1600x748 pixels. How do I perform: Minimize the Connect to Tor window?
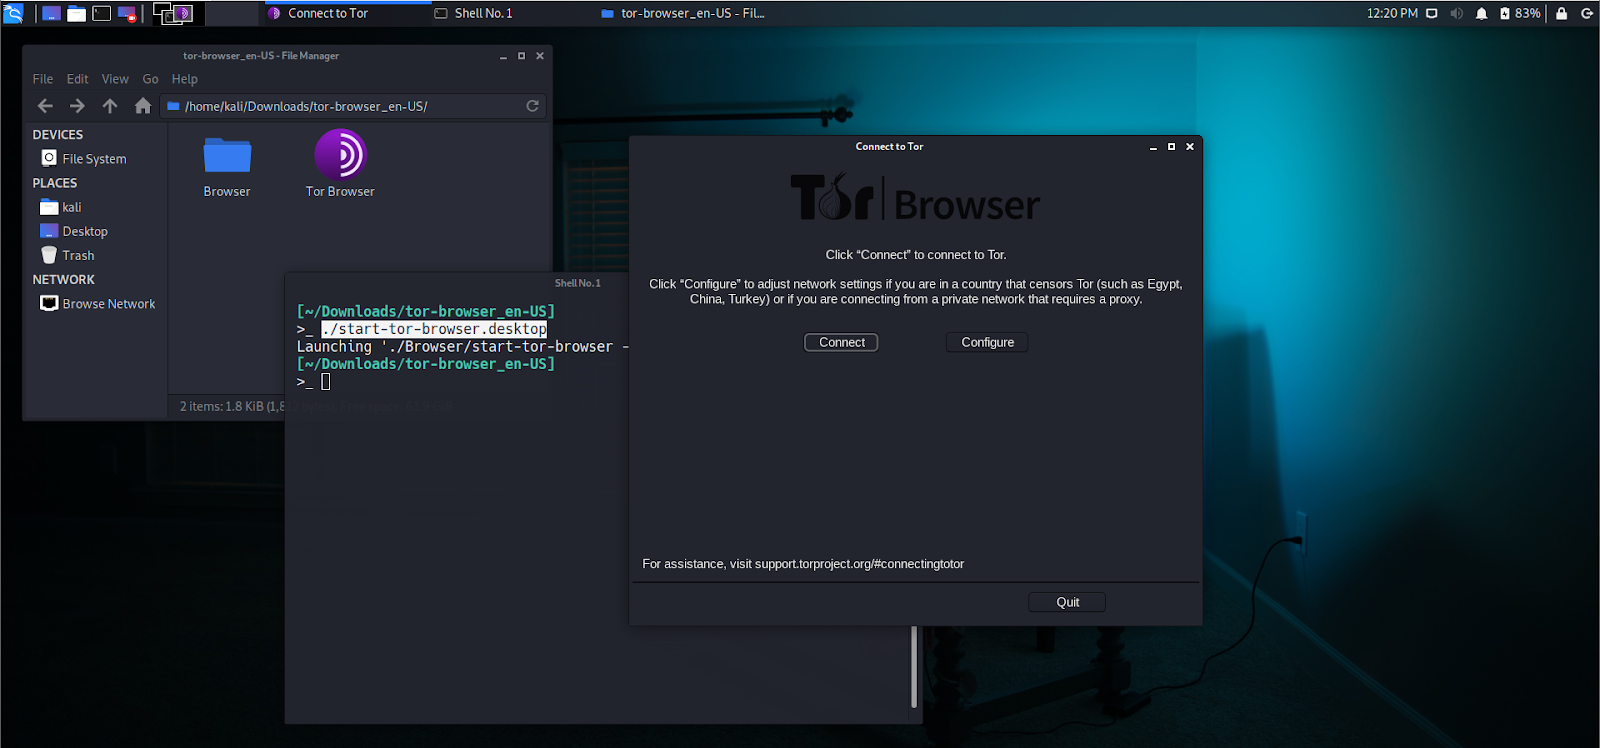click(x=1153, y=147)
